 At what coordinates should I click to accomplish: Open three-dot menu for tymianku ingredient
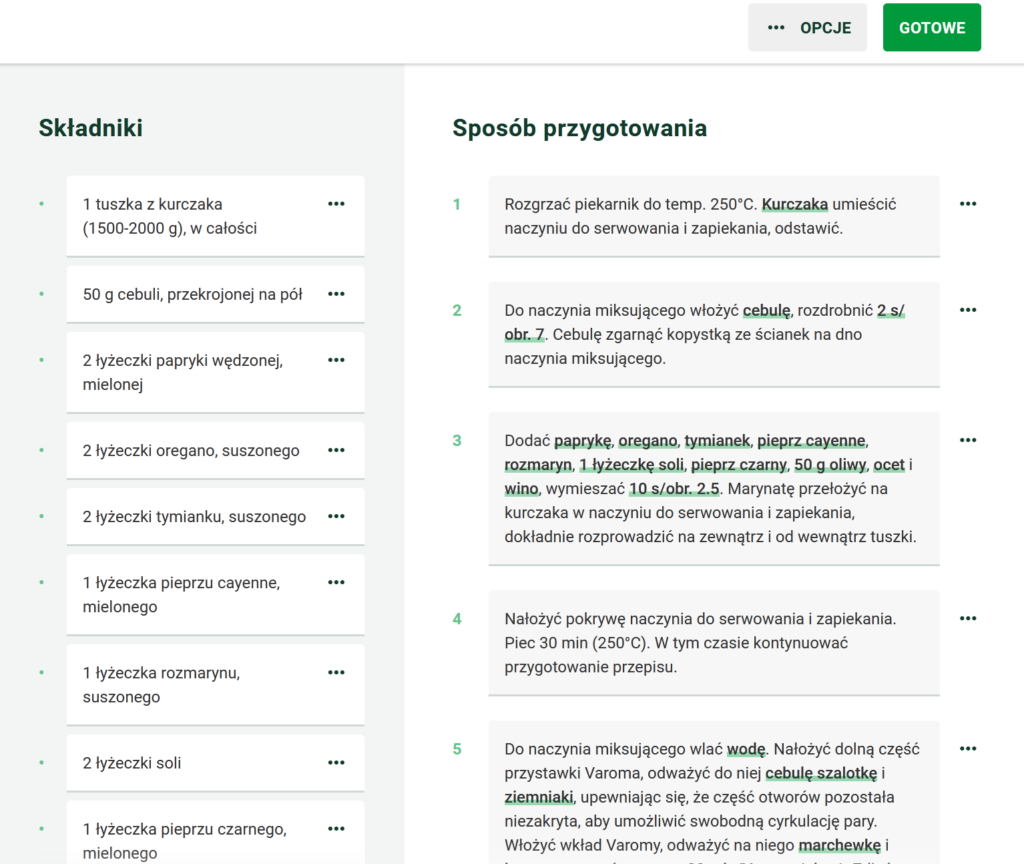tap(336, 516)
